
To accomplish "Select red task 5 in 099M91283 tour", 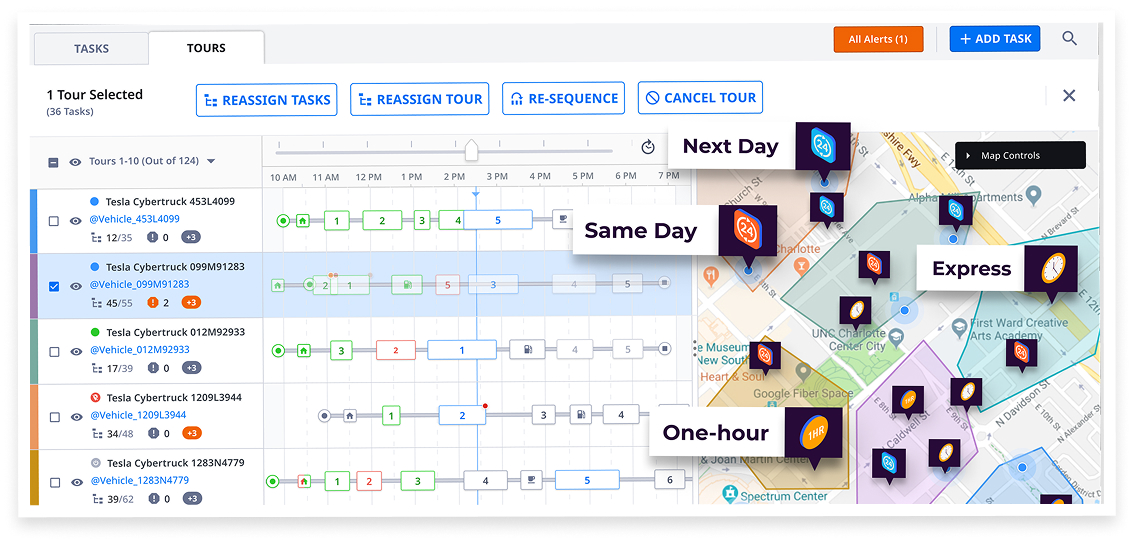I will click(x=448, y=285).
